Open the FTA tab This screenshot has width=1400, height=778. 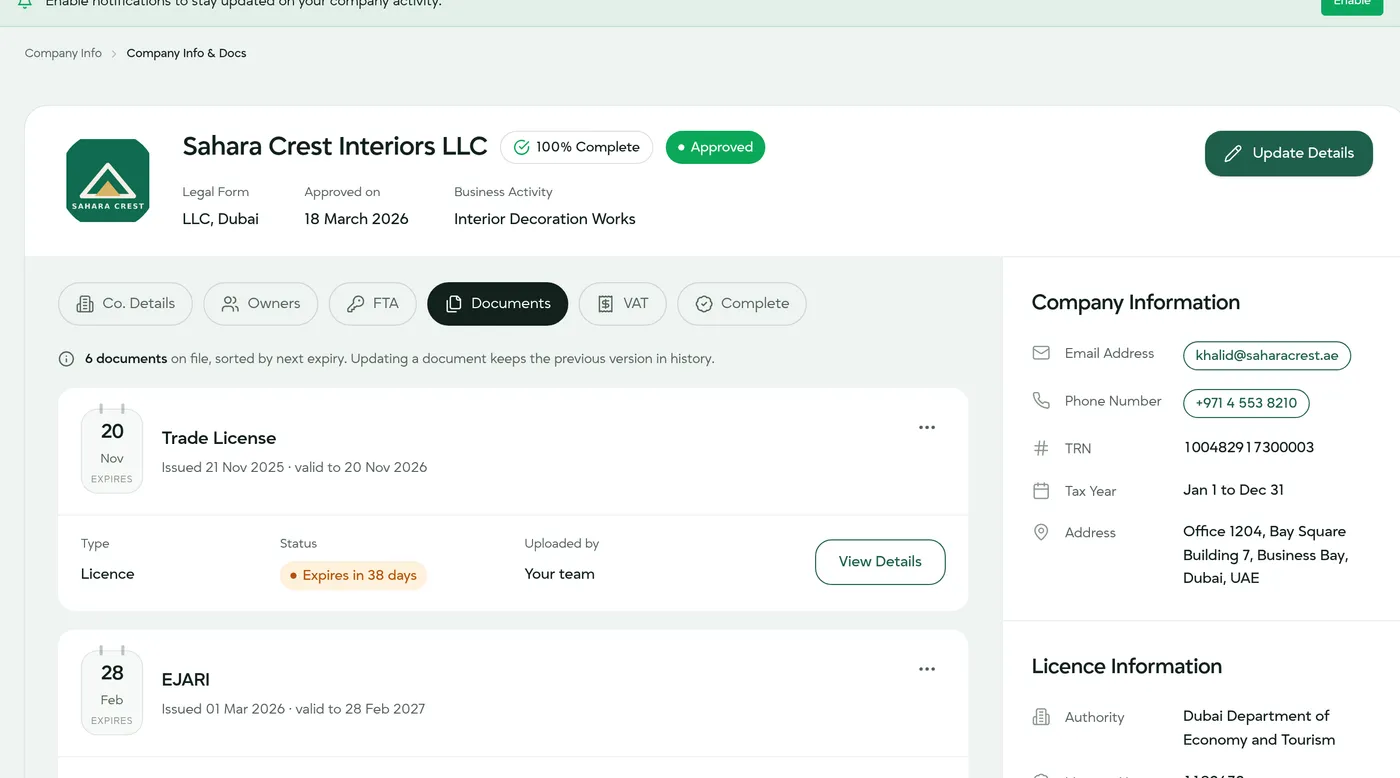tap(372, 304)
